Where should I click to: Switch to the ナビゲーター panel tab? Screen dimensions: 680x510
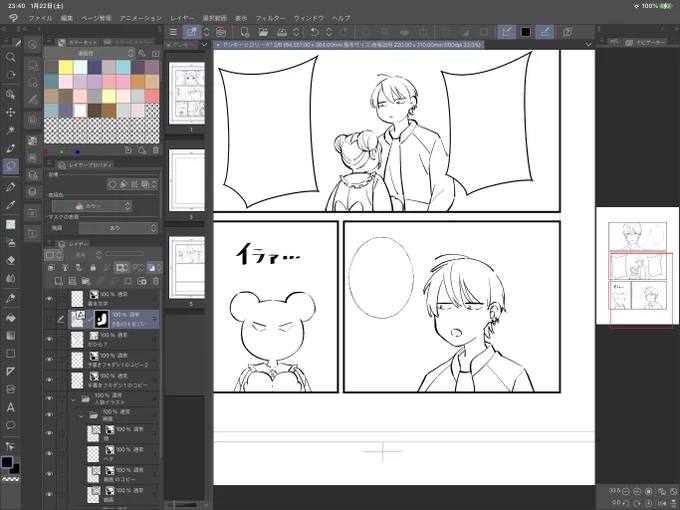645,42
